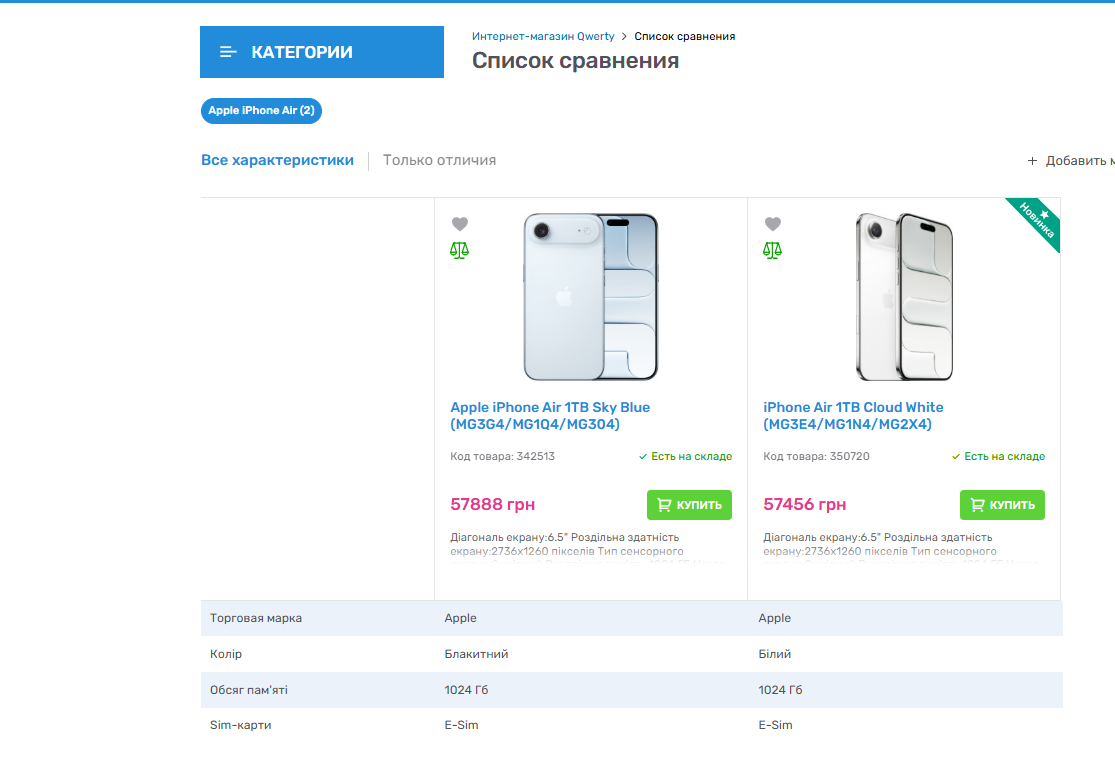Toggle compare scales icon on Cloud White iPhone
The image size is (1115, 763).
(x=773, y=250)
